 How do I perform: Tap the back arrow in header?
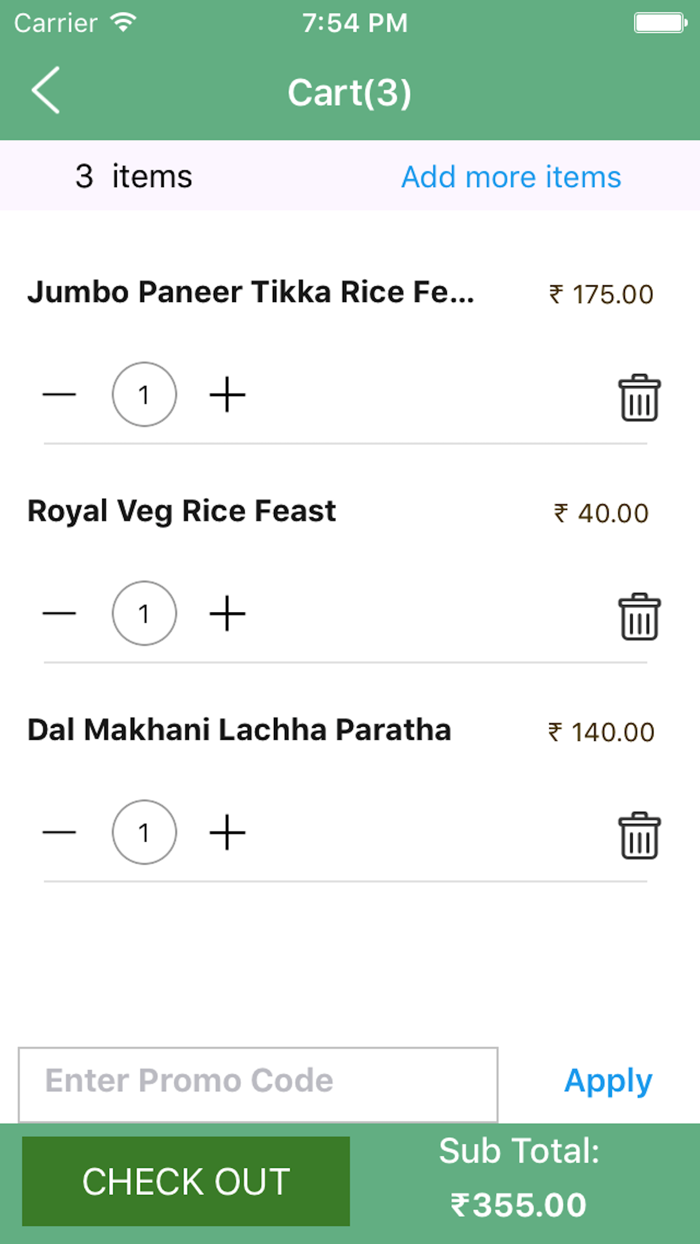[46, 91]
